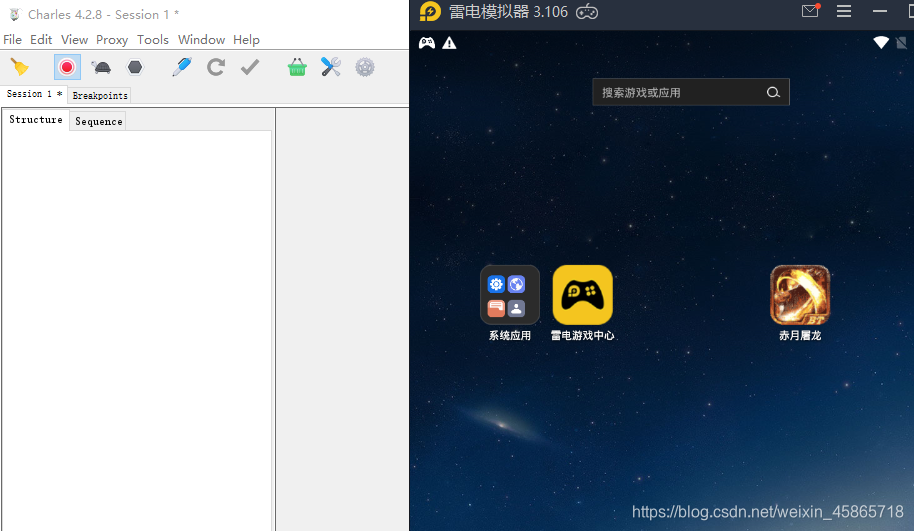Toggle throttling with the turtle icon
Image resolution: width=914 pixels, height=531 pixels.
click(x=101, y=67)
